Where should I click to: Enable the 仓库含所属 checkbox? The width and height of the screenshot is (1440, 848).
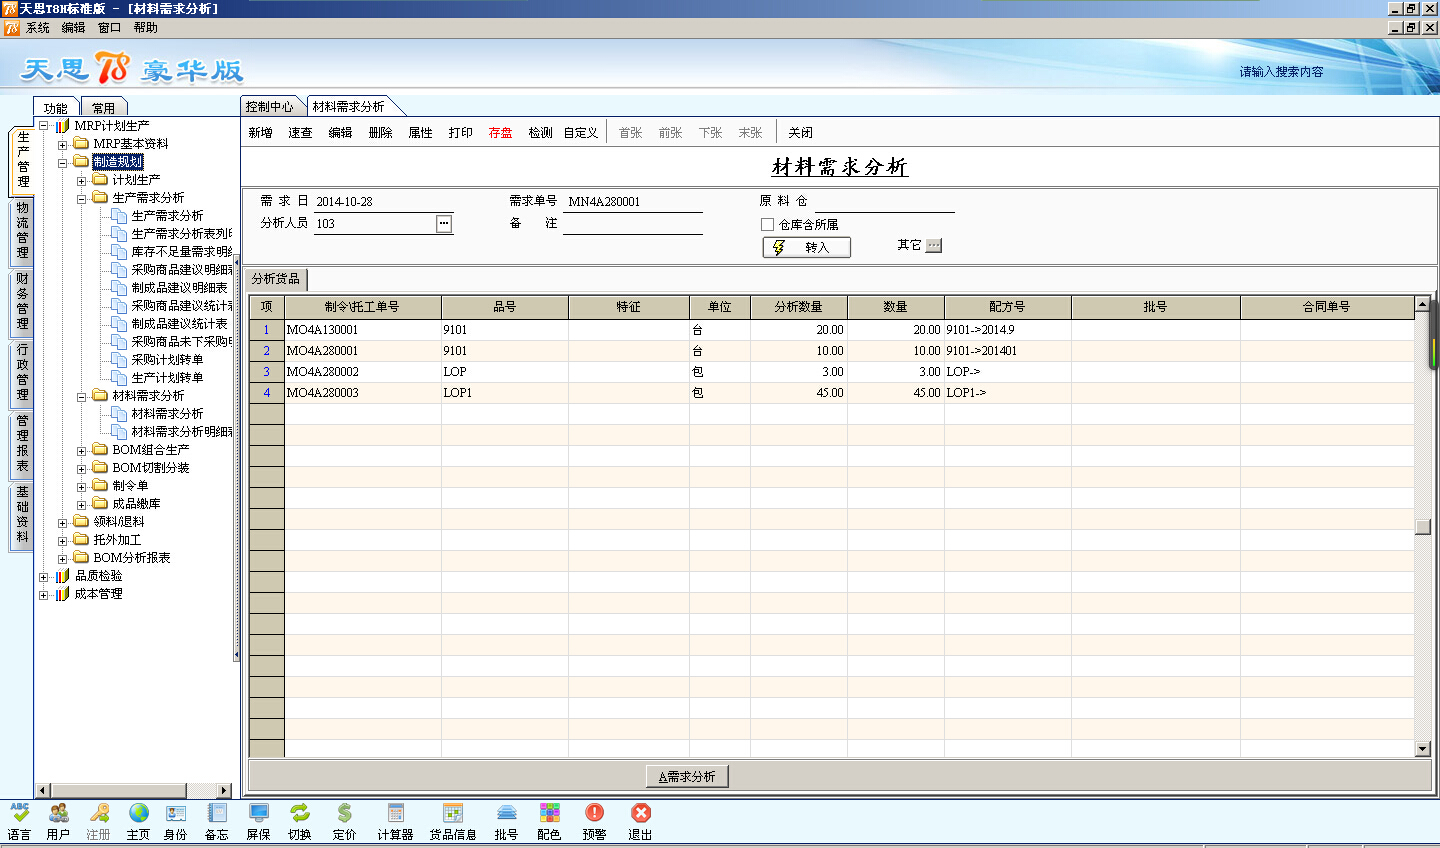coord(768,225)
